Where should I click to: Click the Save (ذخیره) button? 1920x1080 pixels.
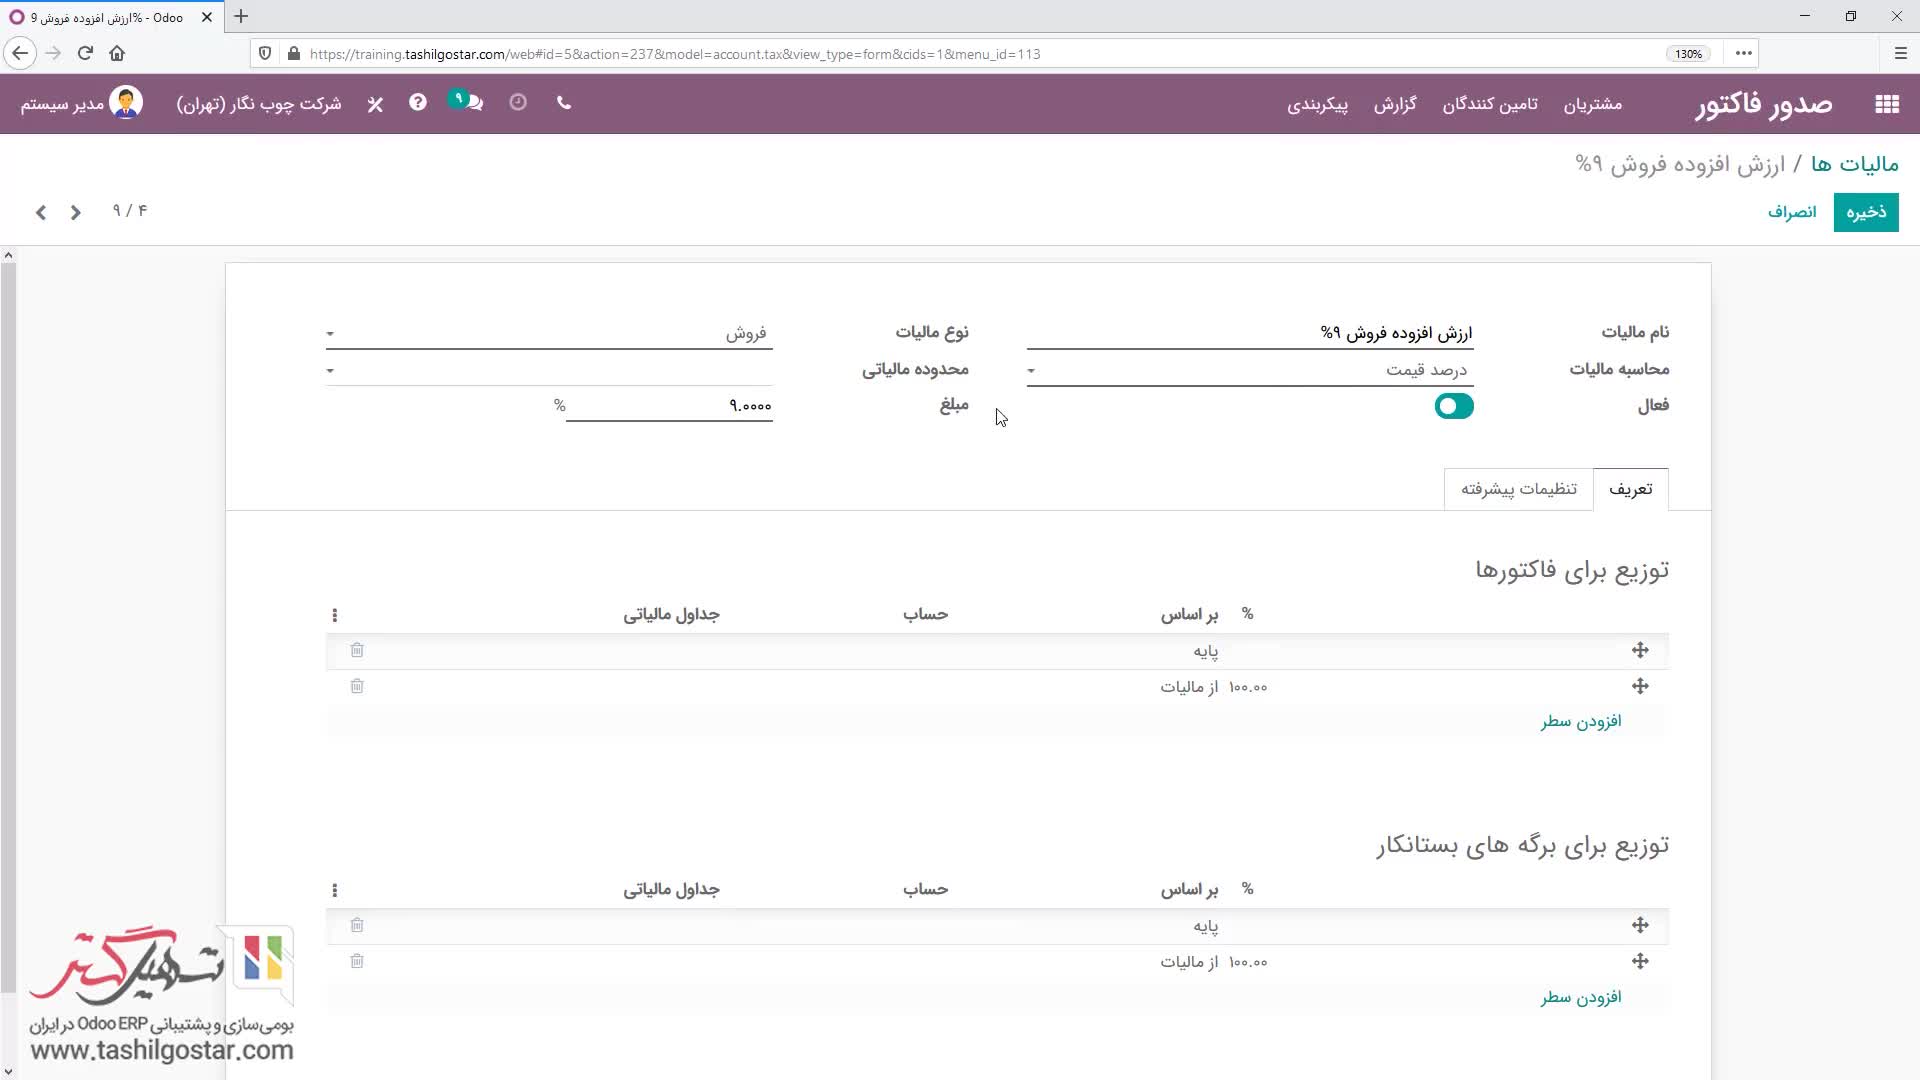coord(1865,212)
